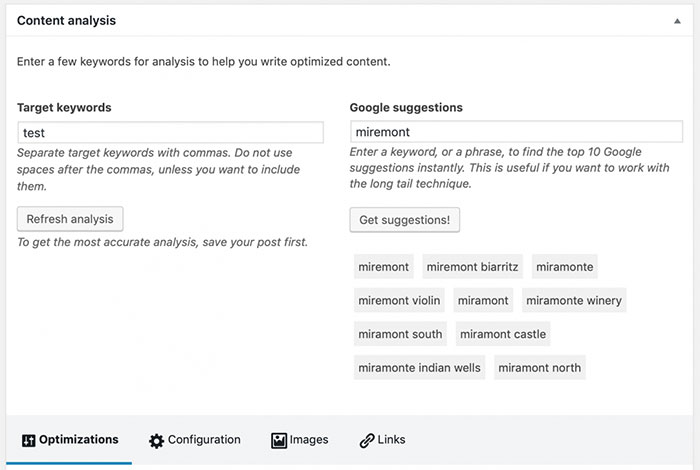Collapse the Content analysis panel arrow
This screenshot has width=700, height=470.
680,20
